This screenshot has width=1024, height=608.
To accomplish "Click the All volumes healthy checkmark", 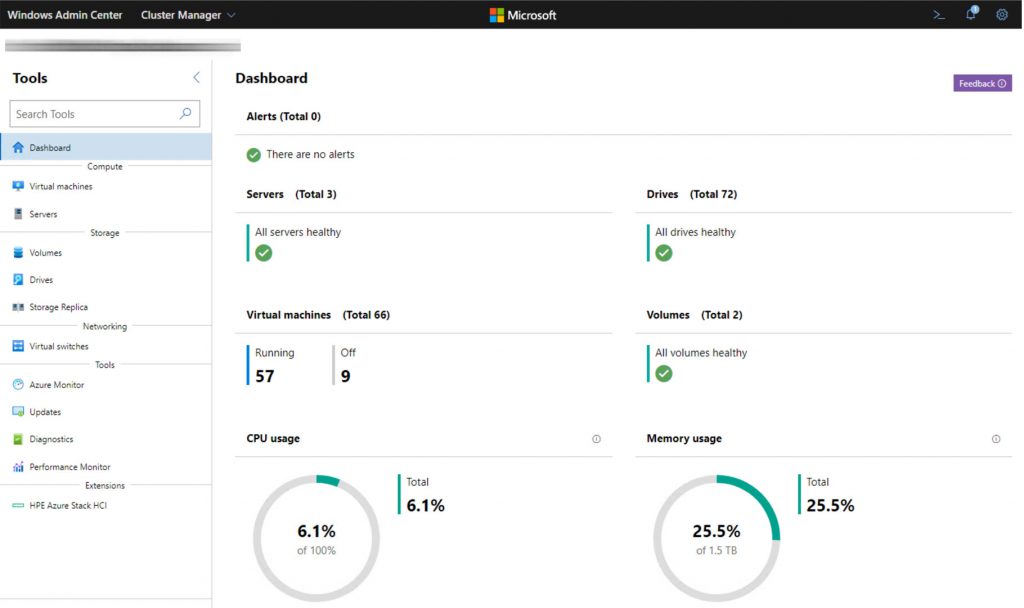I will [x=664, y=374].
